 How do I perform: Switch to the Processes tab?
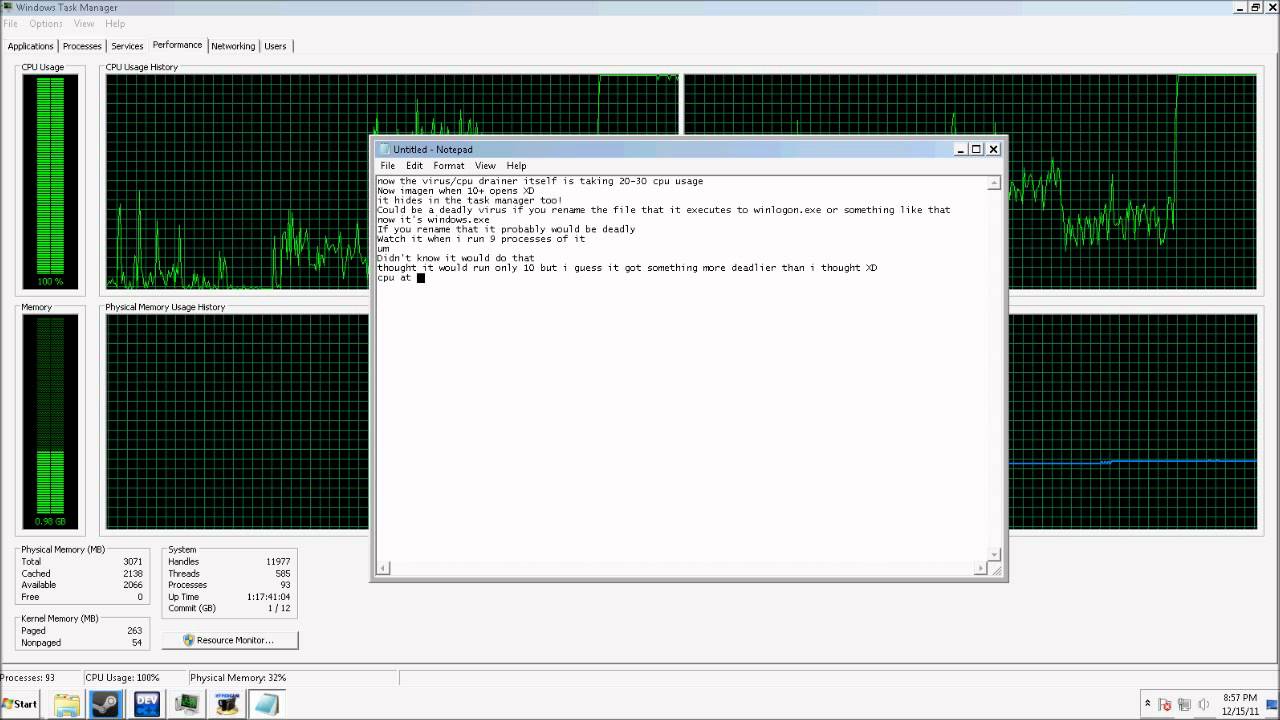click(82, 46)
